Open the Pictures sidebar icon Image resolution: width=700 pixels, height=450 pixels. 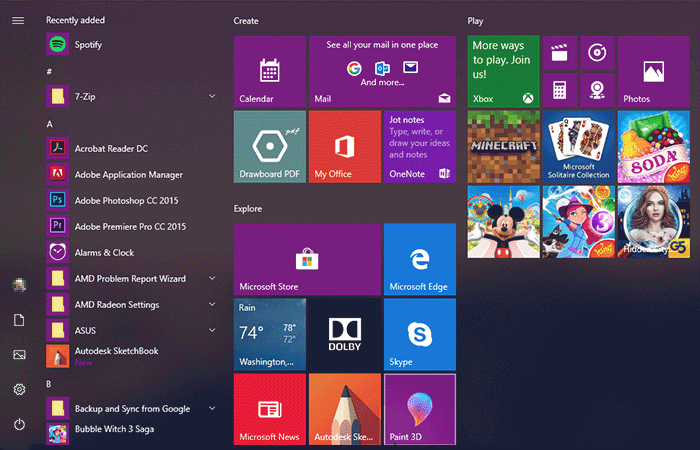[x=19, y=354]
